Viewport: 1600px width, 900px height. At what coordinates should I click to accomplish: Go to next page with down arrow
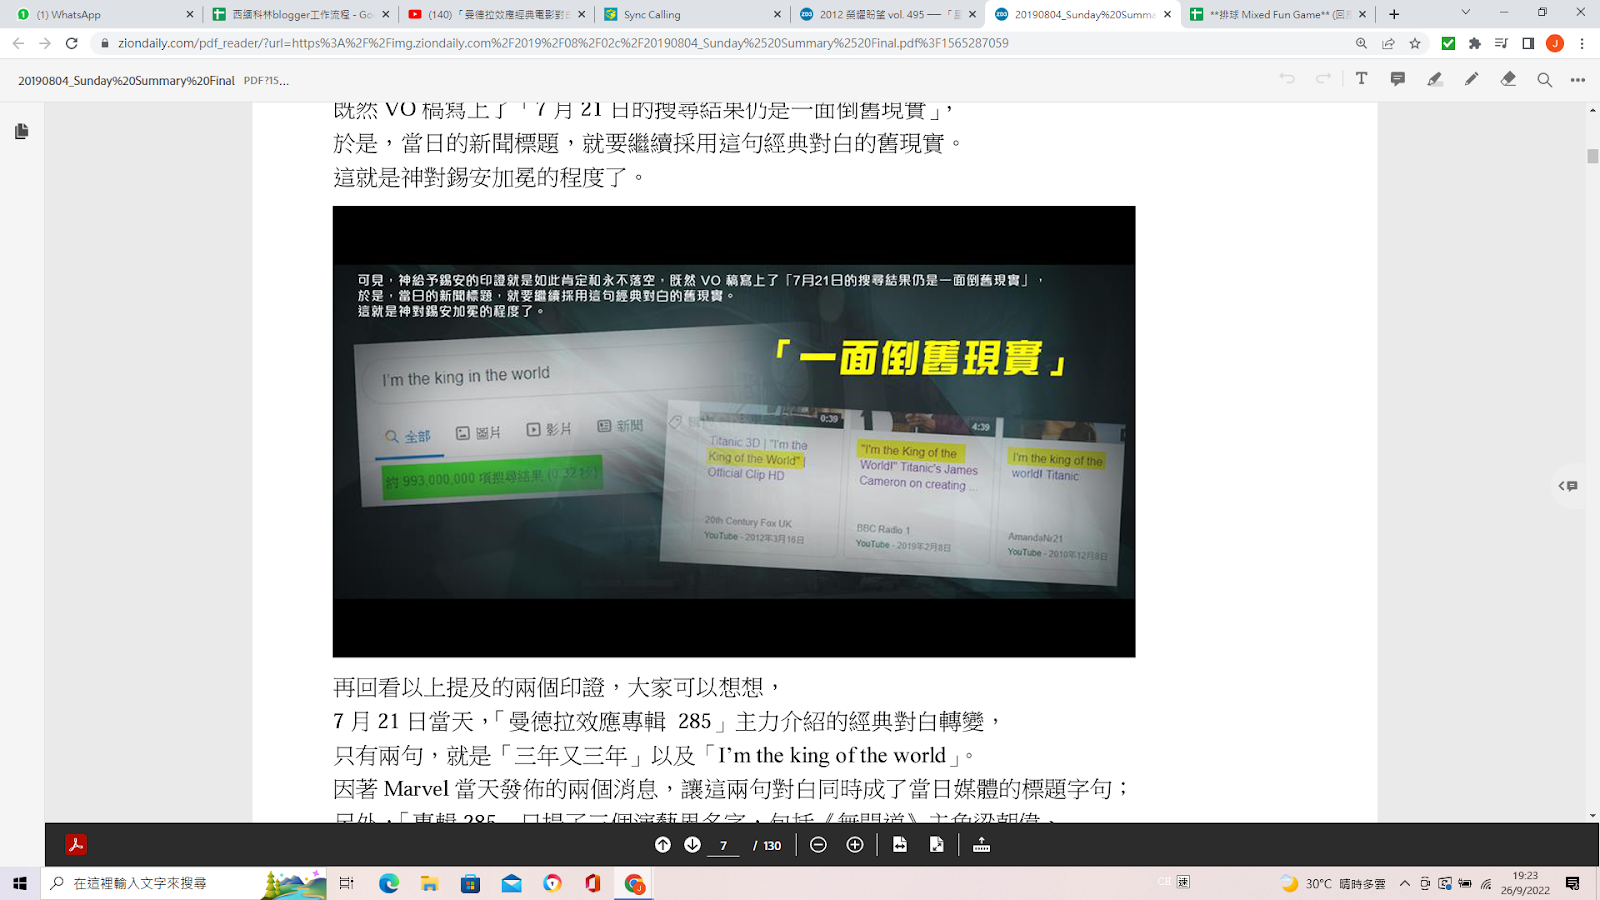coord(692,845)
